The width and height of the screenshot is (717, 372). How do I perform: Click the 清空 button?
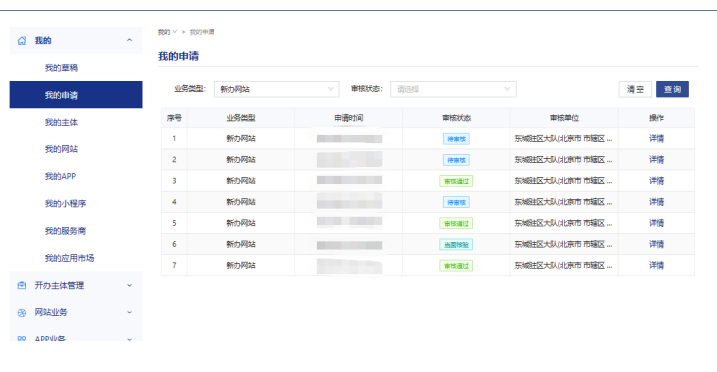point(635,89)
